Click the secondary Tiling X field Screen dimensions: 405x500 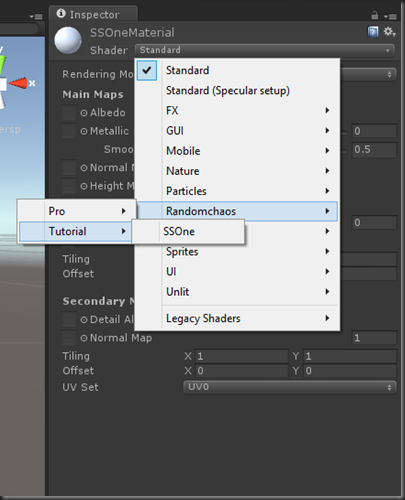point(241,356)
